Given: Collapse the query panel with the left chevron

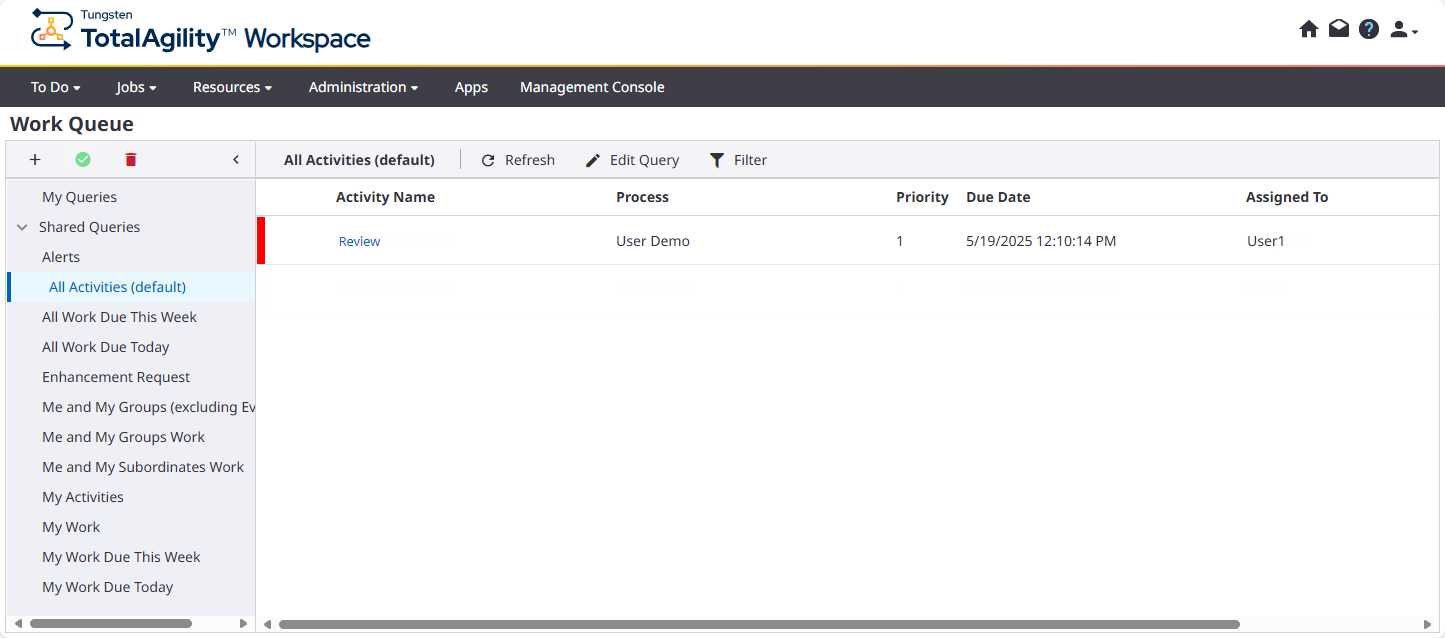Looking at the screenshot, I should (x=236, y=159).
